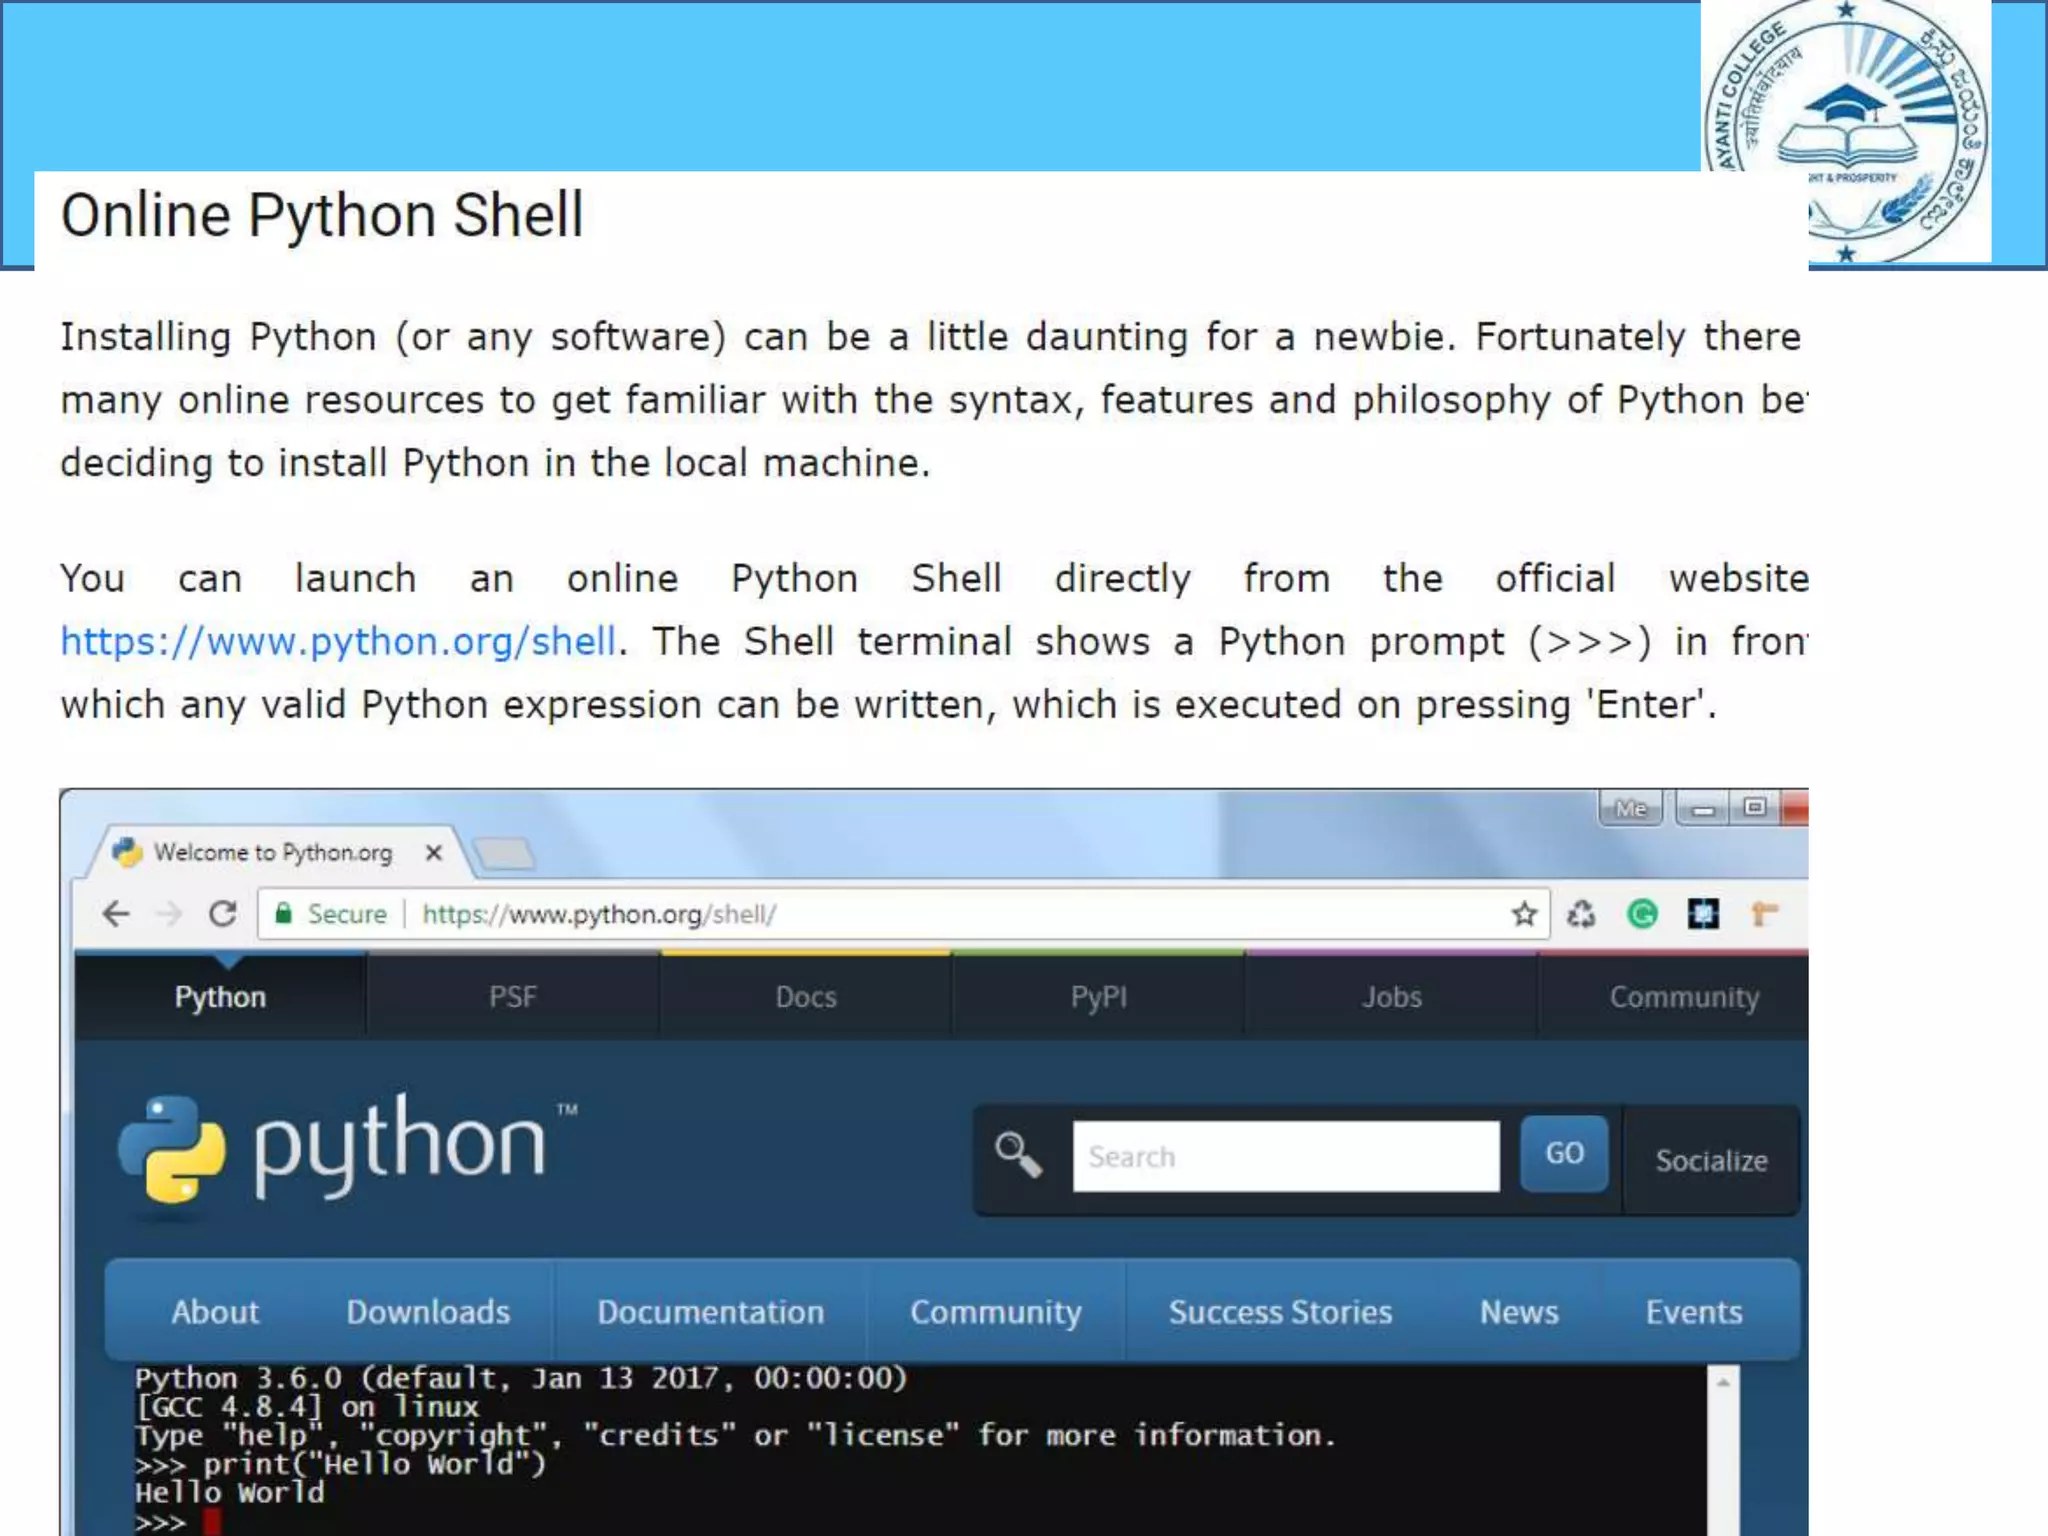Click the browser forward arrow
The height and width of the screenshot is (1536, 2048).
170,913
